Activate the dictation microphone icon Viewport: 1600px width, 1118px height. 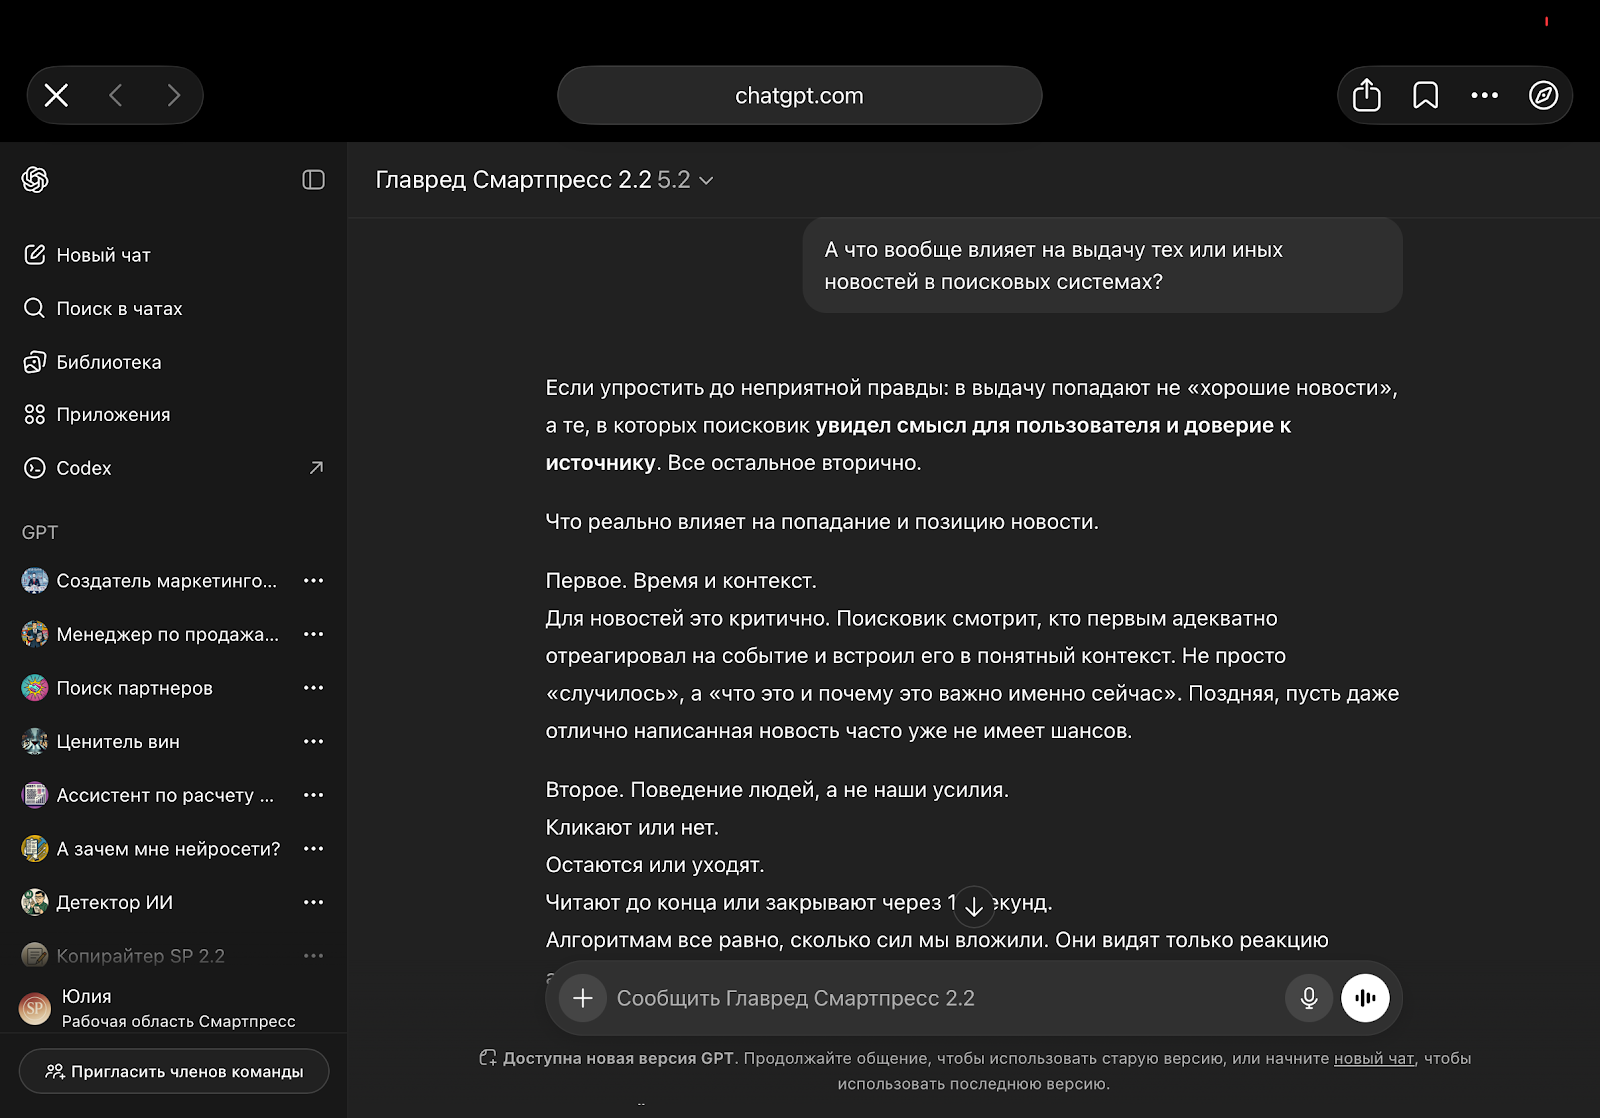1308,997
